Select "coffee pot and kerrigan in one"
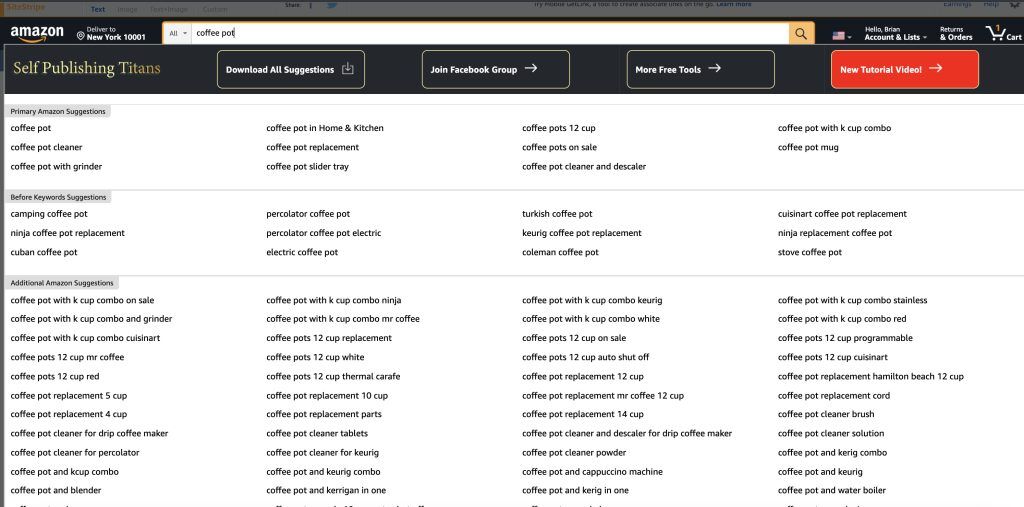The height and width of the screenshot is (507, 1024). tap(325, 491)
